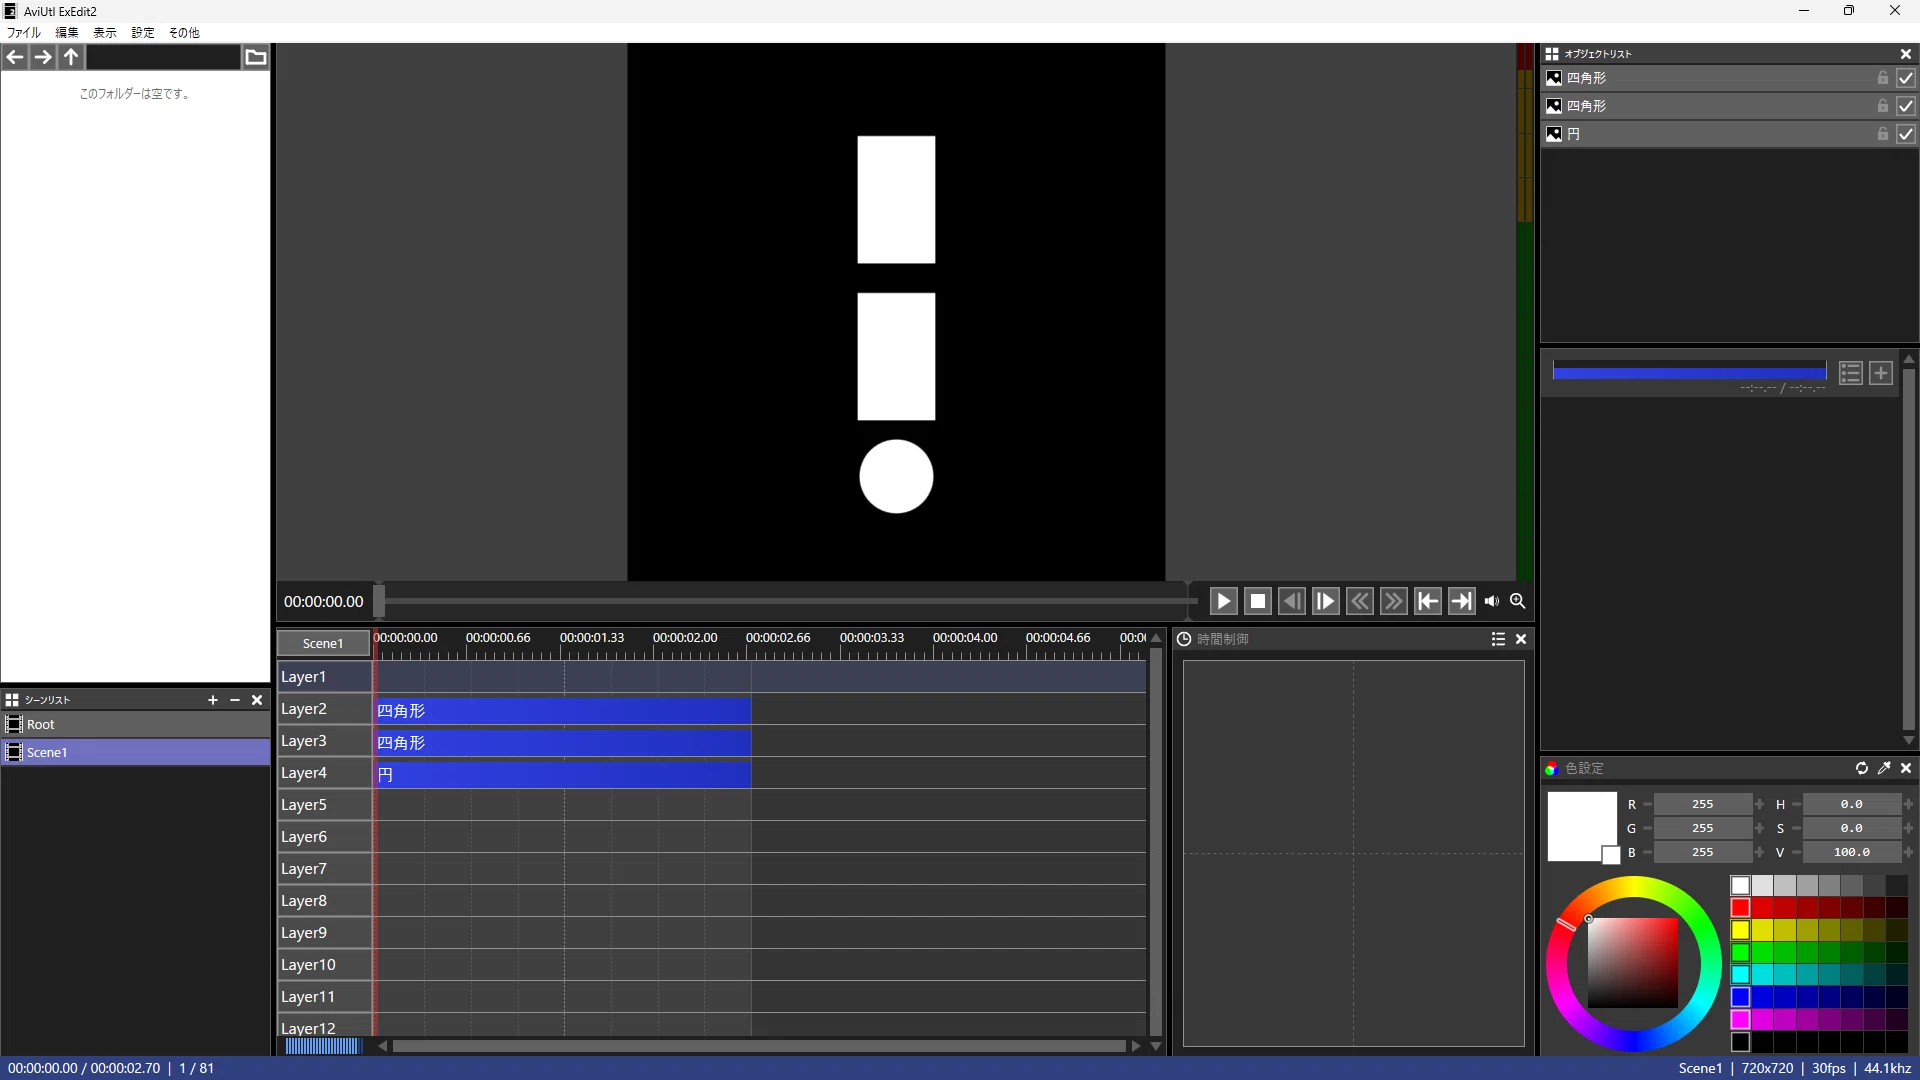The image size is (1920, 1080).
Task: Toggle visibility of first 四角形 object
Action: 1906,78
